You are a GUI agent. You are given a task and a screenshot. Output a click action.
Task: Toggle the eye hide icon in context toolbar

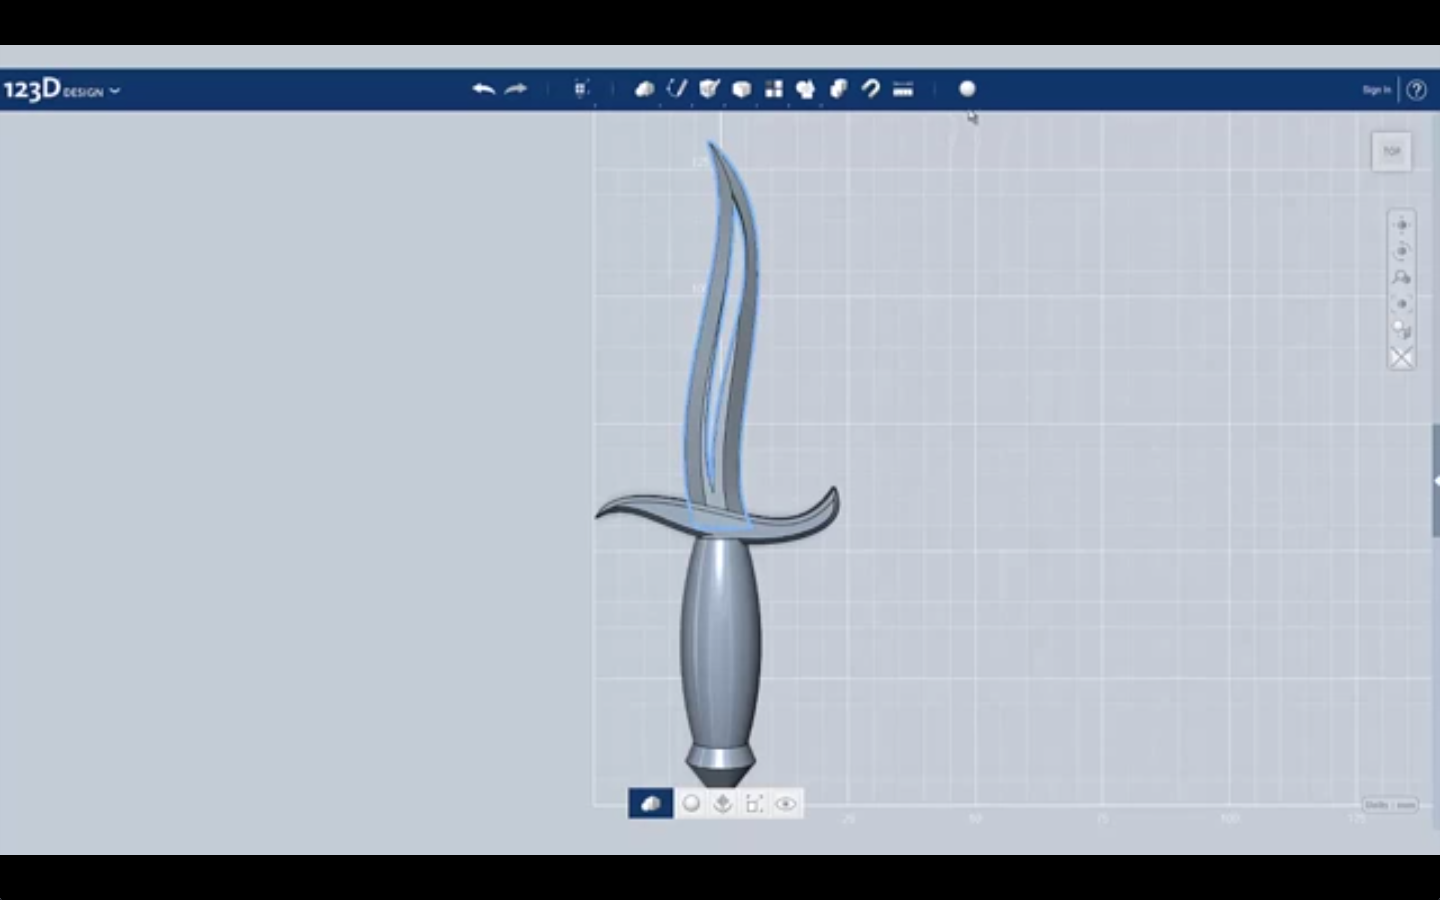coord(786,803)
